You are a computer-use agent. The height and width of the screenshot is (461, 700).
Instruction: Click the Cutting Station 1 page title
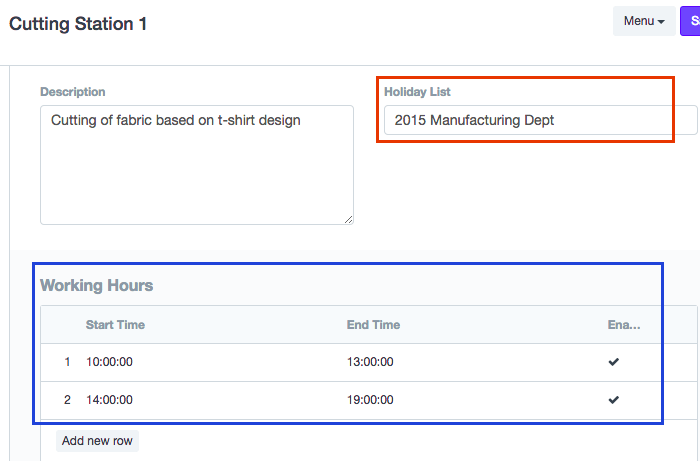(78, 23)
